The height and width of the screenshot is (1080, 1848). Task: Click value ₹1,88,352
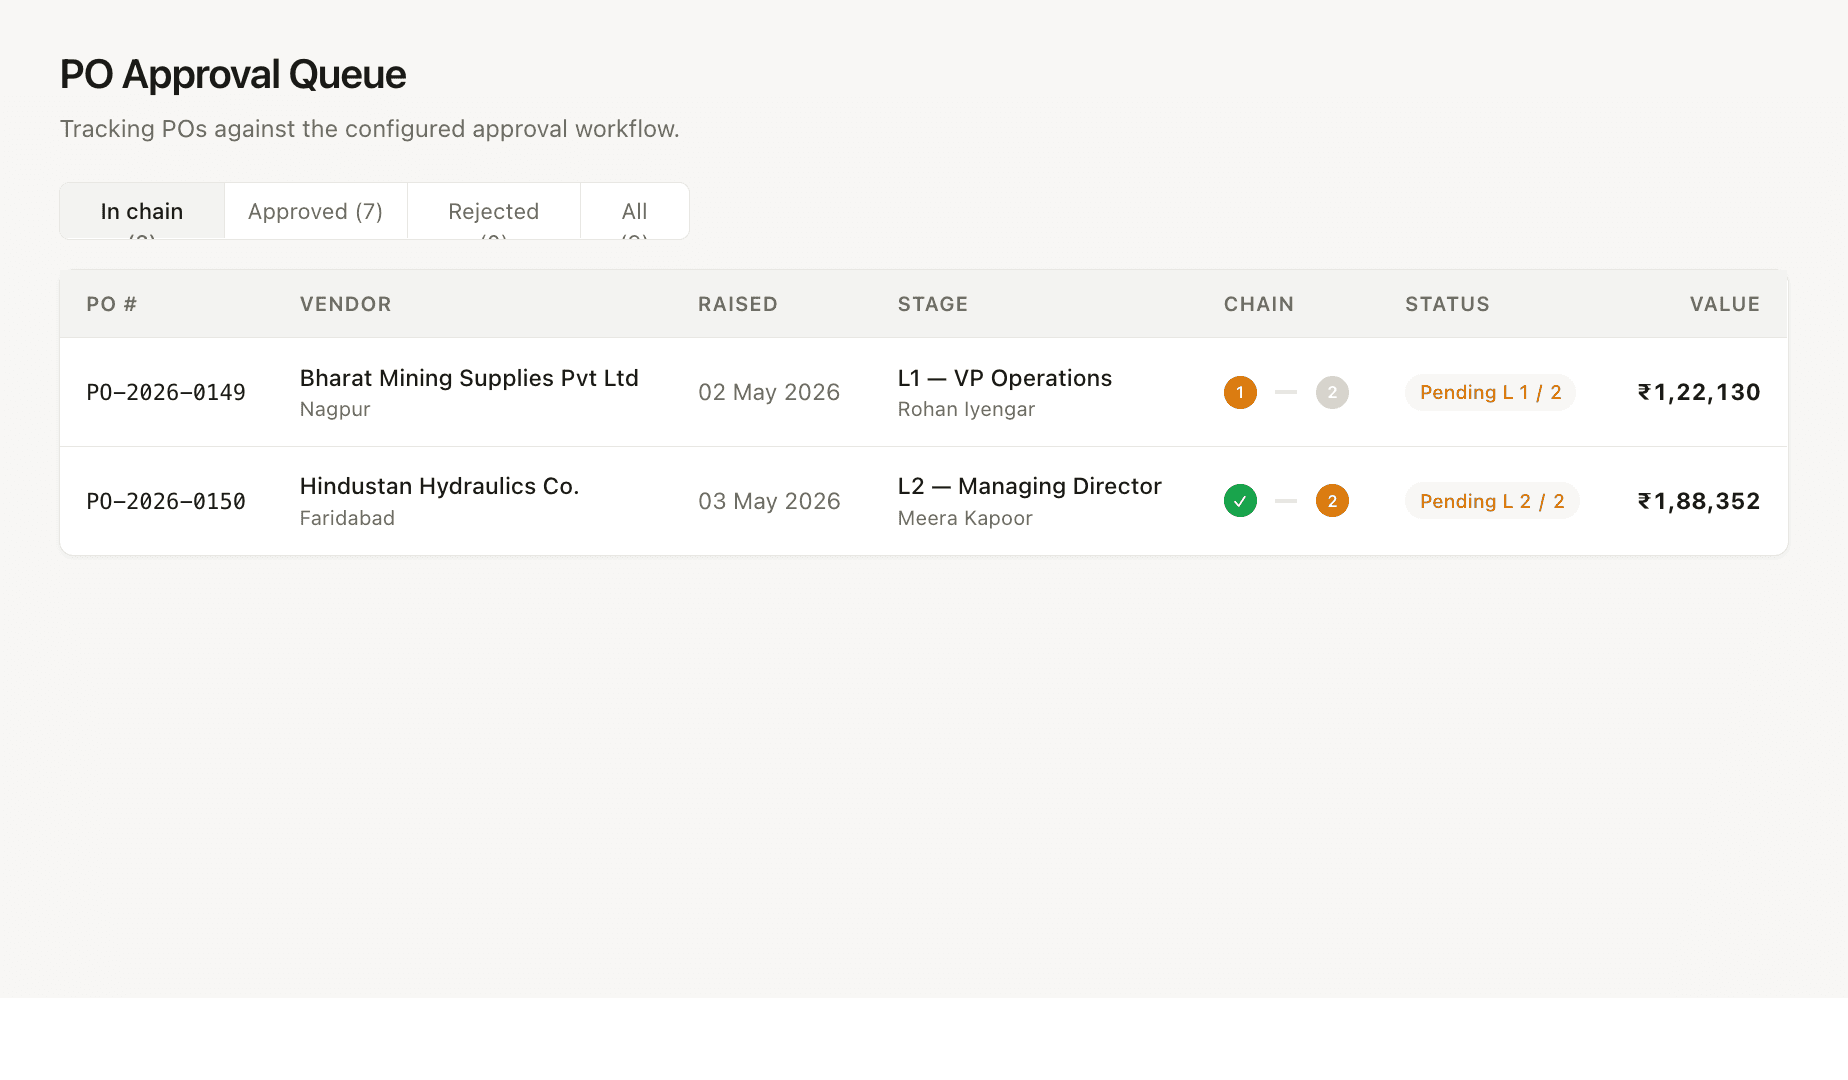tap(1699, 501)
